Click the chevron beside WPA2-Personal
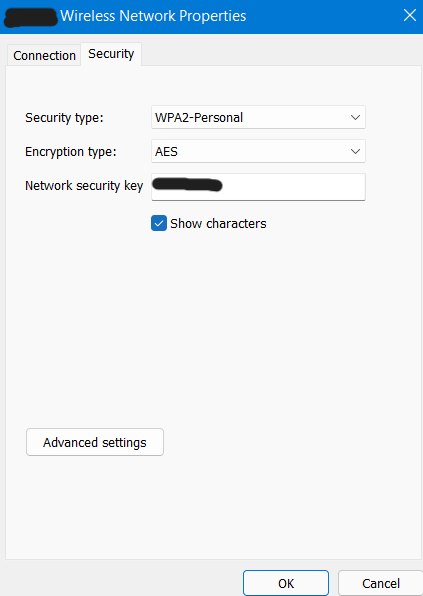This screenshot has height=596, width=423. point(355,117)
